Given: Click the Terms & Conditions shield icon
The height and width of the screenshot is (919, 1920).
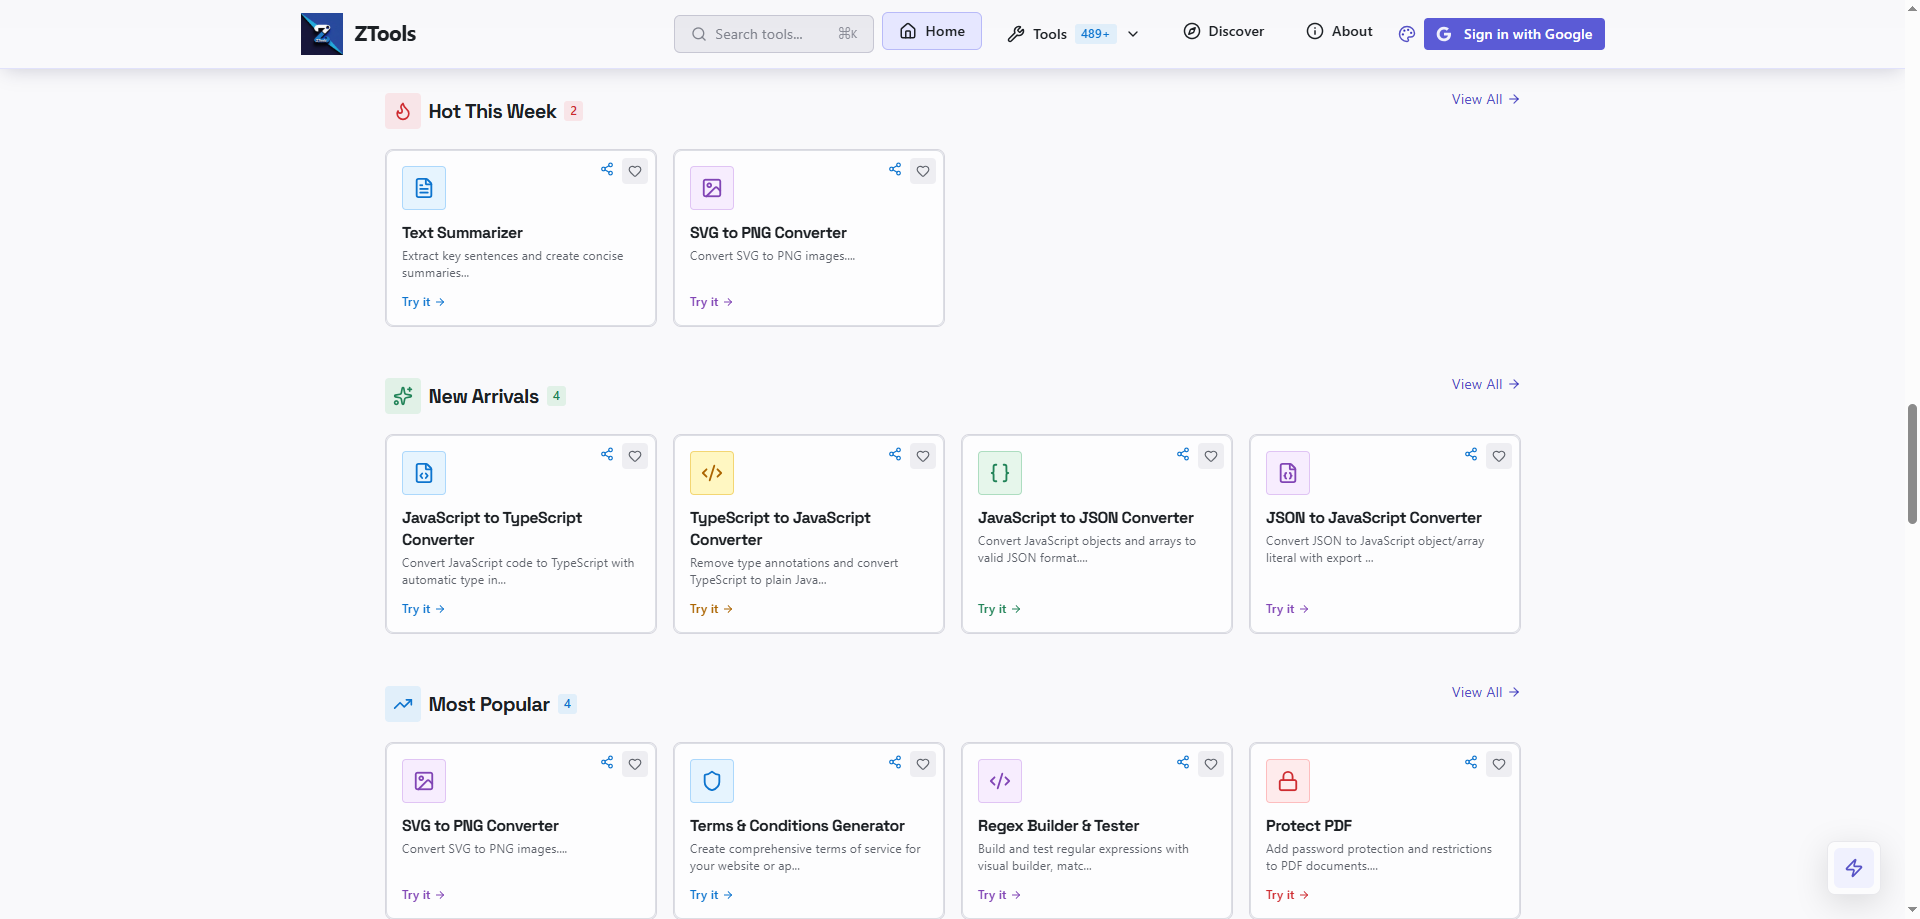Looking at the screenshot, I should click(x=712, y=781).
